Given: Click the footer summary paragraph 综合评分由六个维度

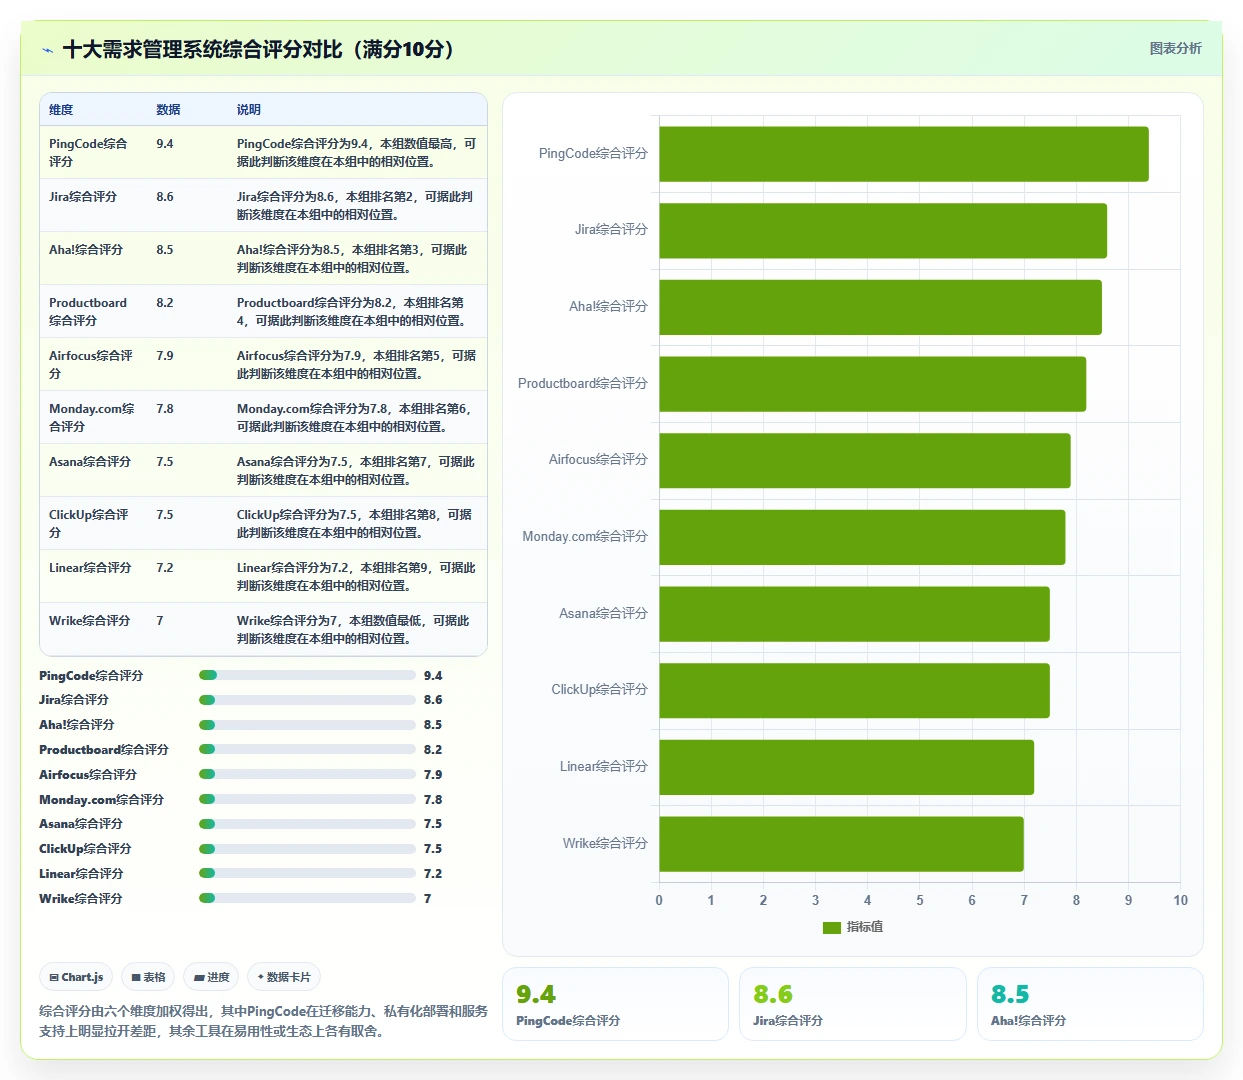Looking at the screenshot, I should [263, 1021].
